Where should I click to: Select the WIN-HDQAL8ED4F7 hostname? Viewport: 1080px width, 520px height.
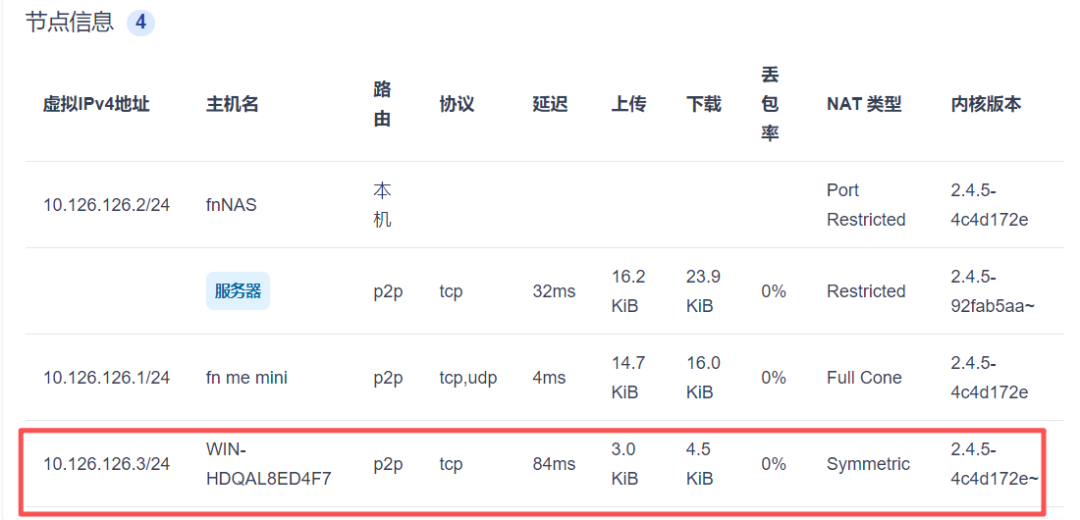click(x=268, y=464)
